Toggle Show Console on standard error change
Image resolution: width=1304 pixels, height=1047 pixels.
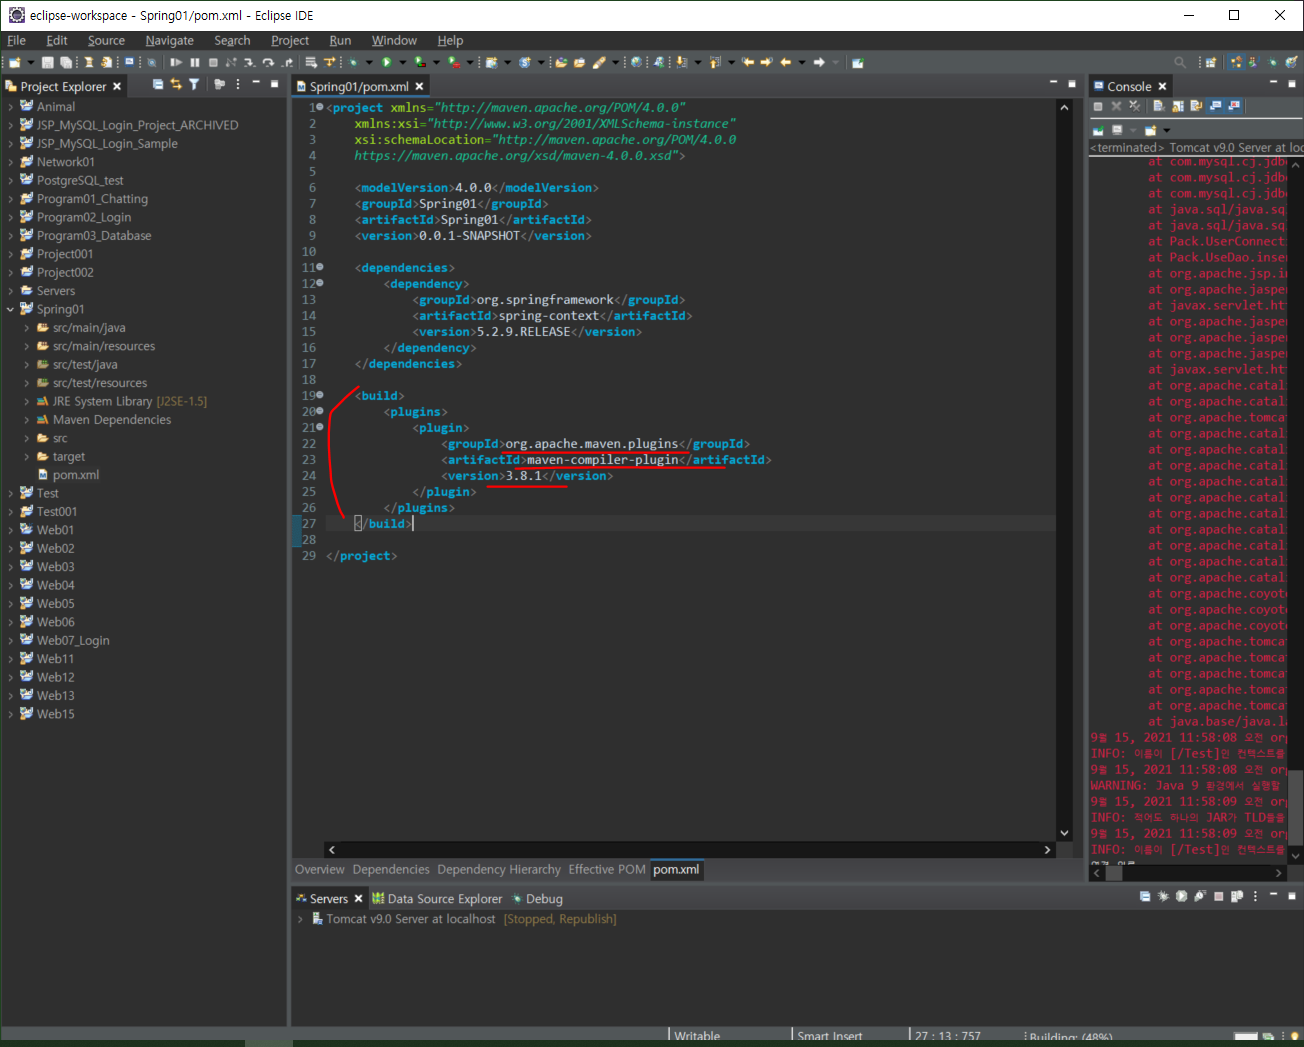click(1235, 106)
